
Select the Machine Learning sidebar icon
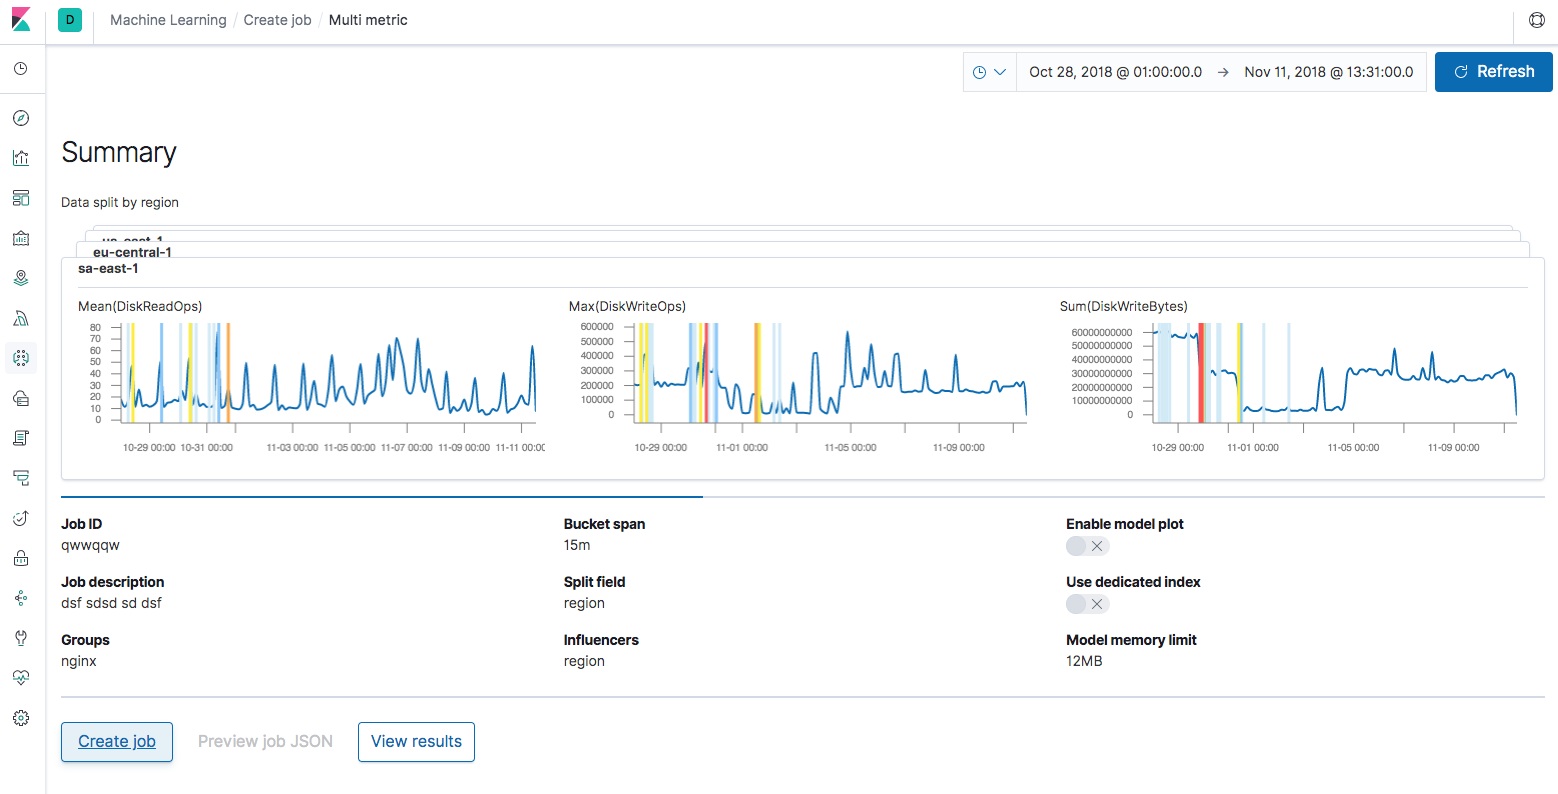tap(21, 358)
